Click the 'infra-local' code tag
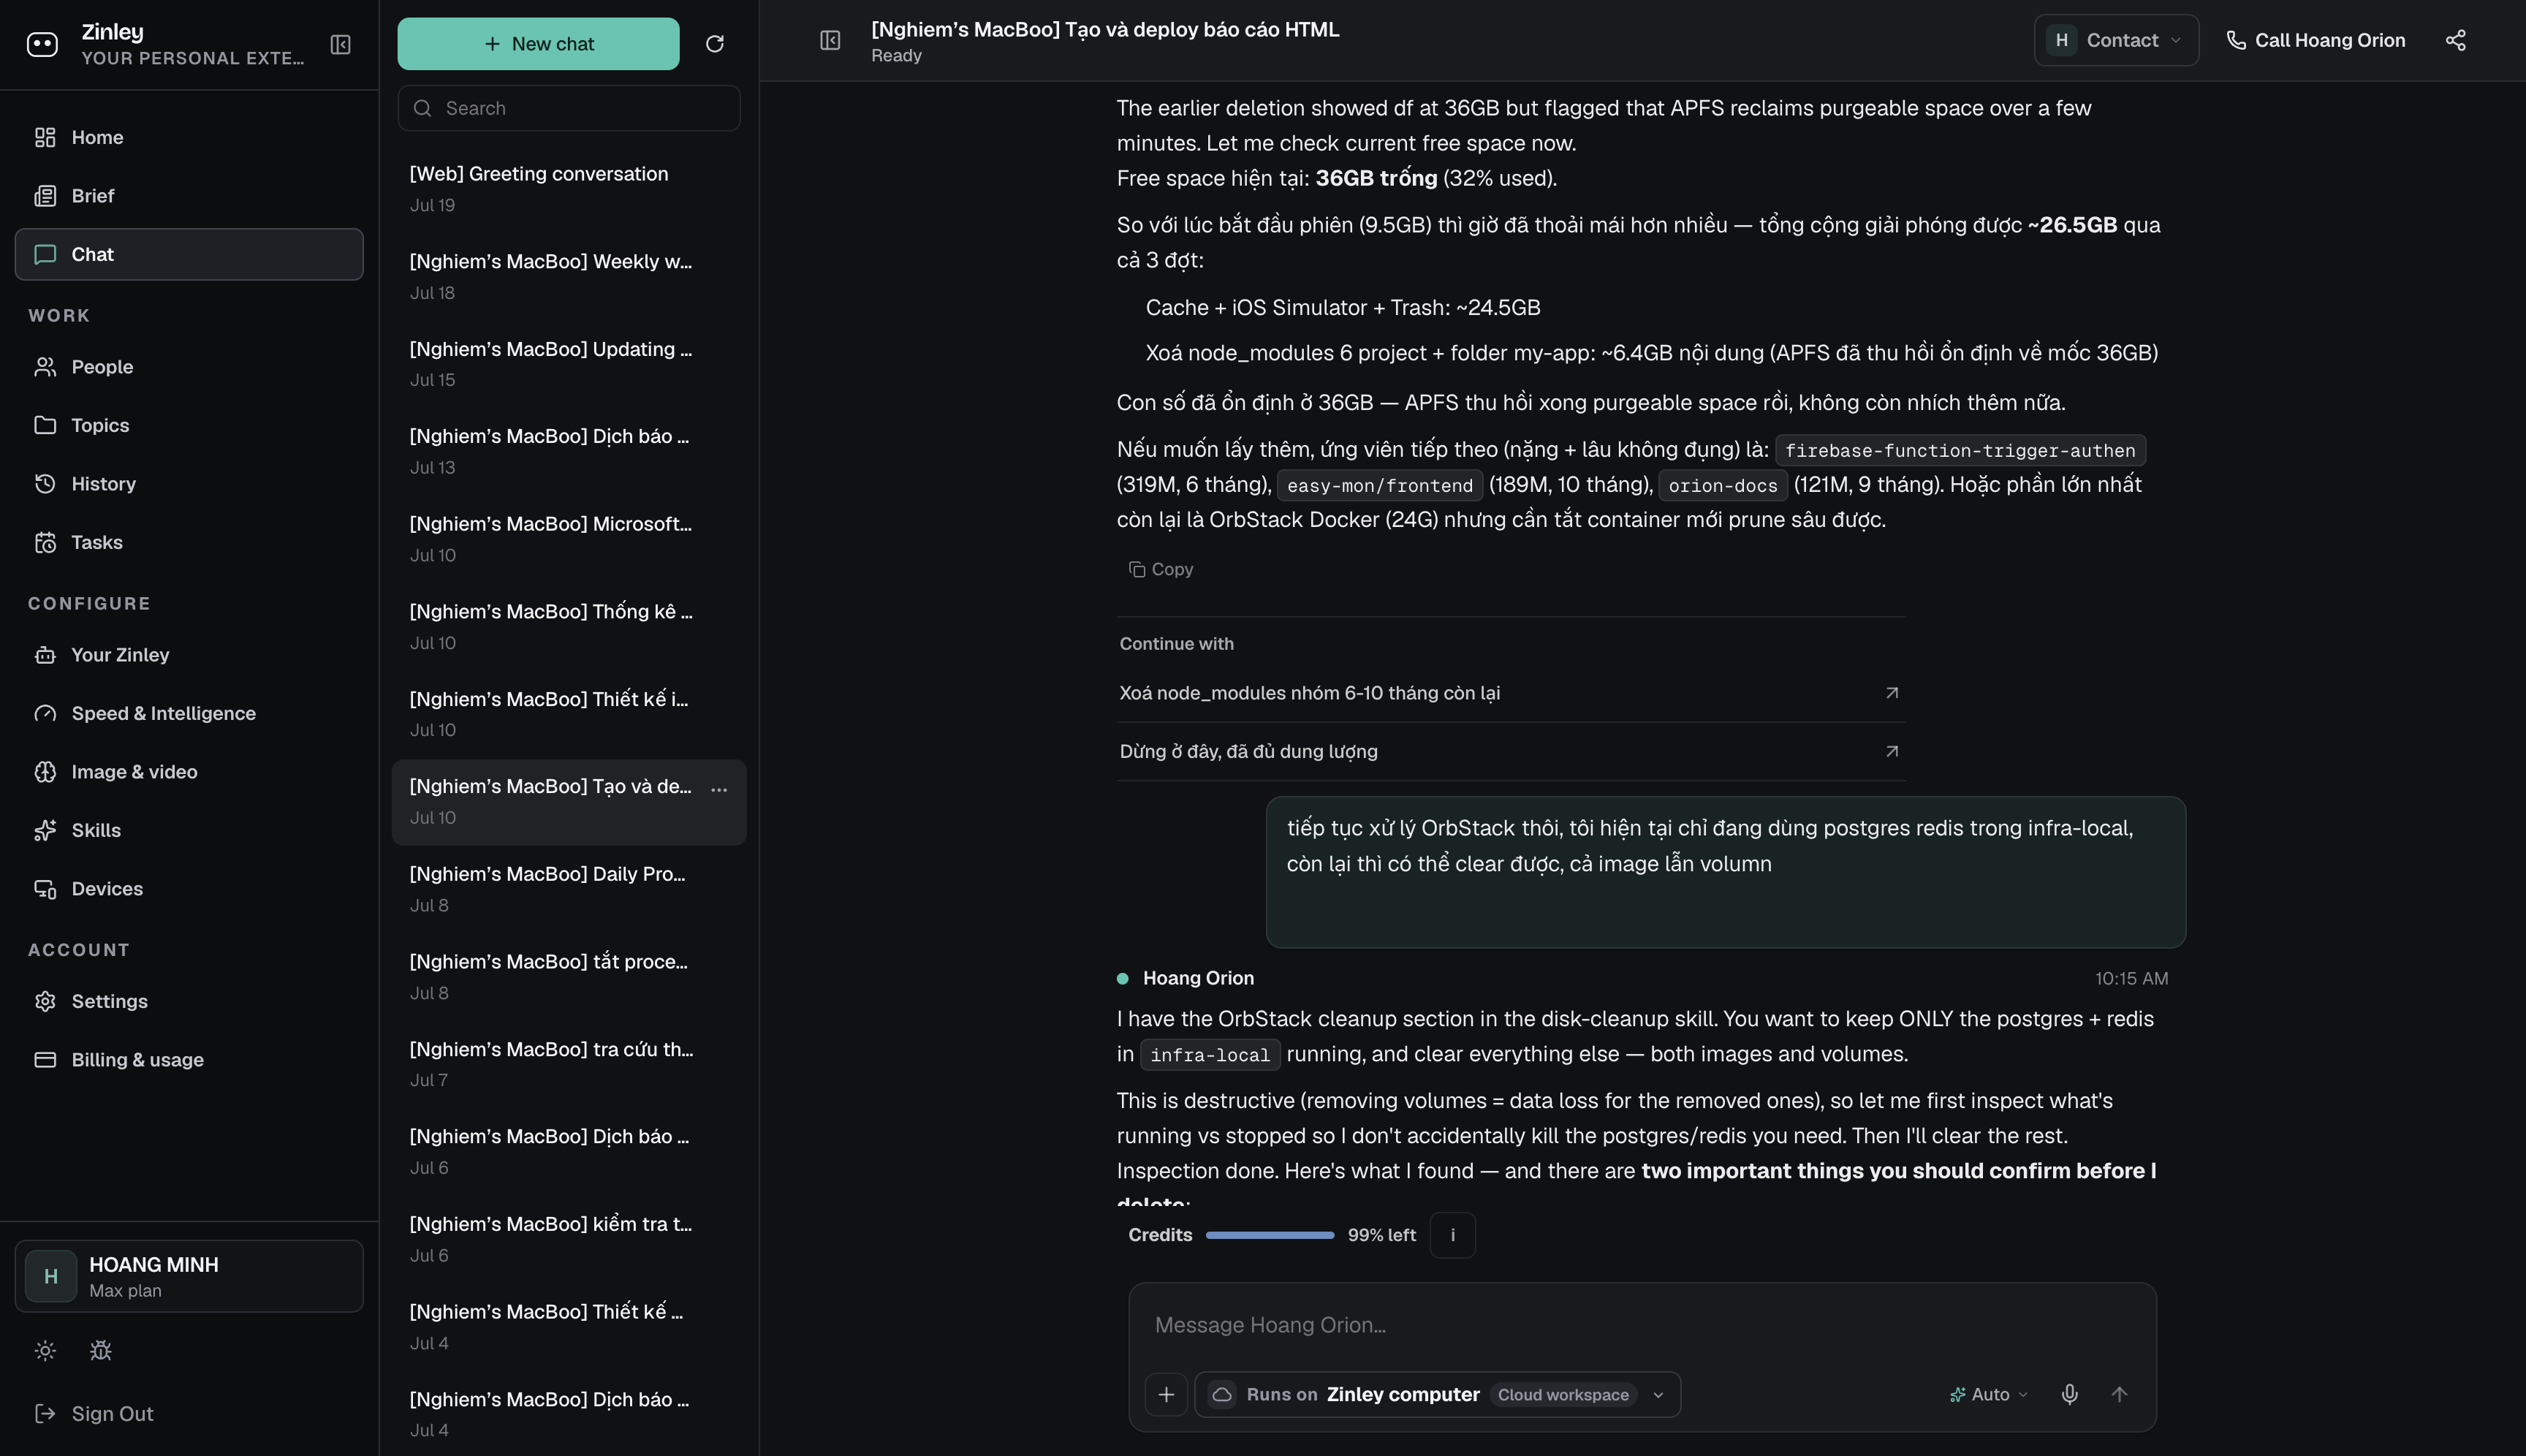This screenshot has height=1456, width=2526. pos(1210,1055)
